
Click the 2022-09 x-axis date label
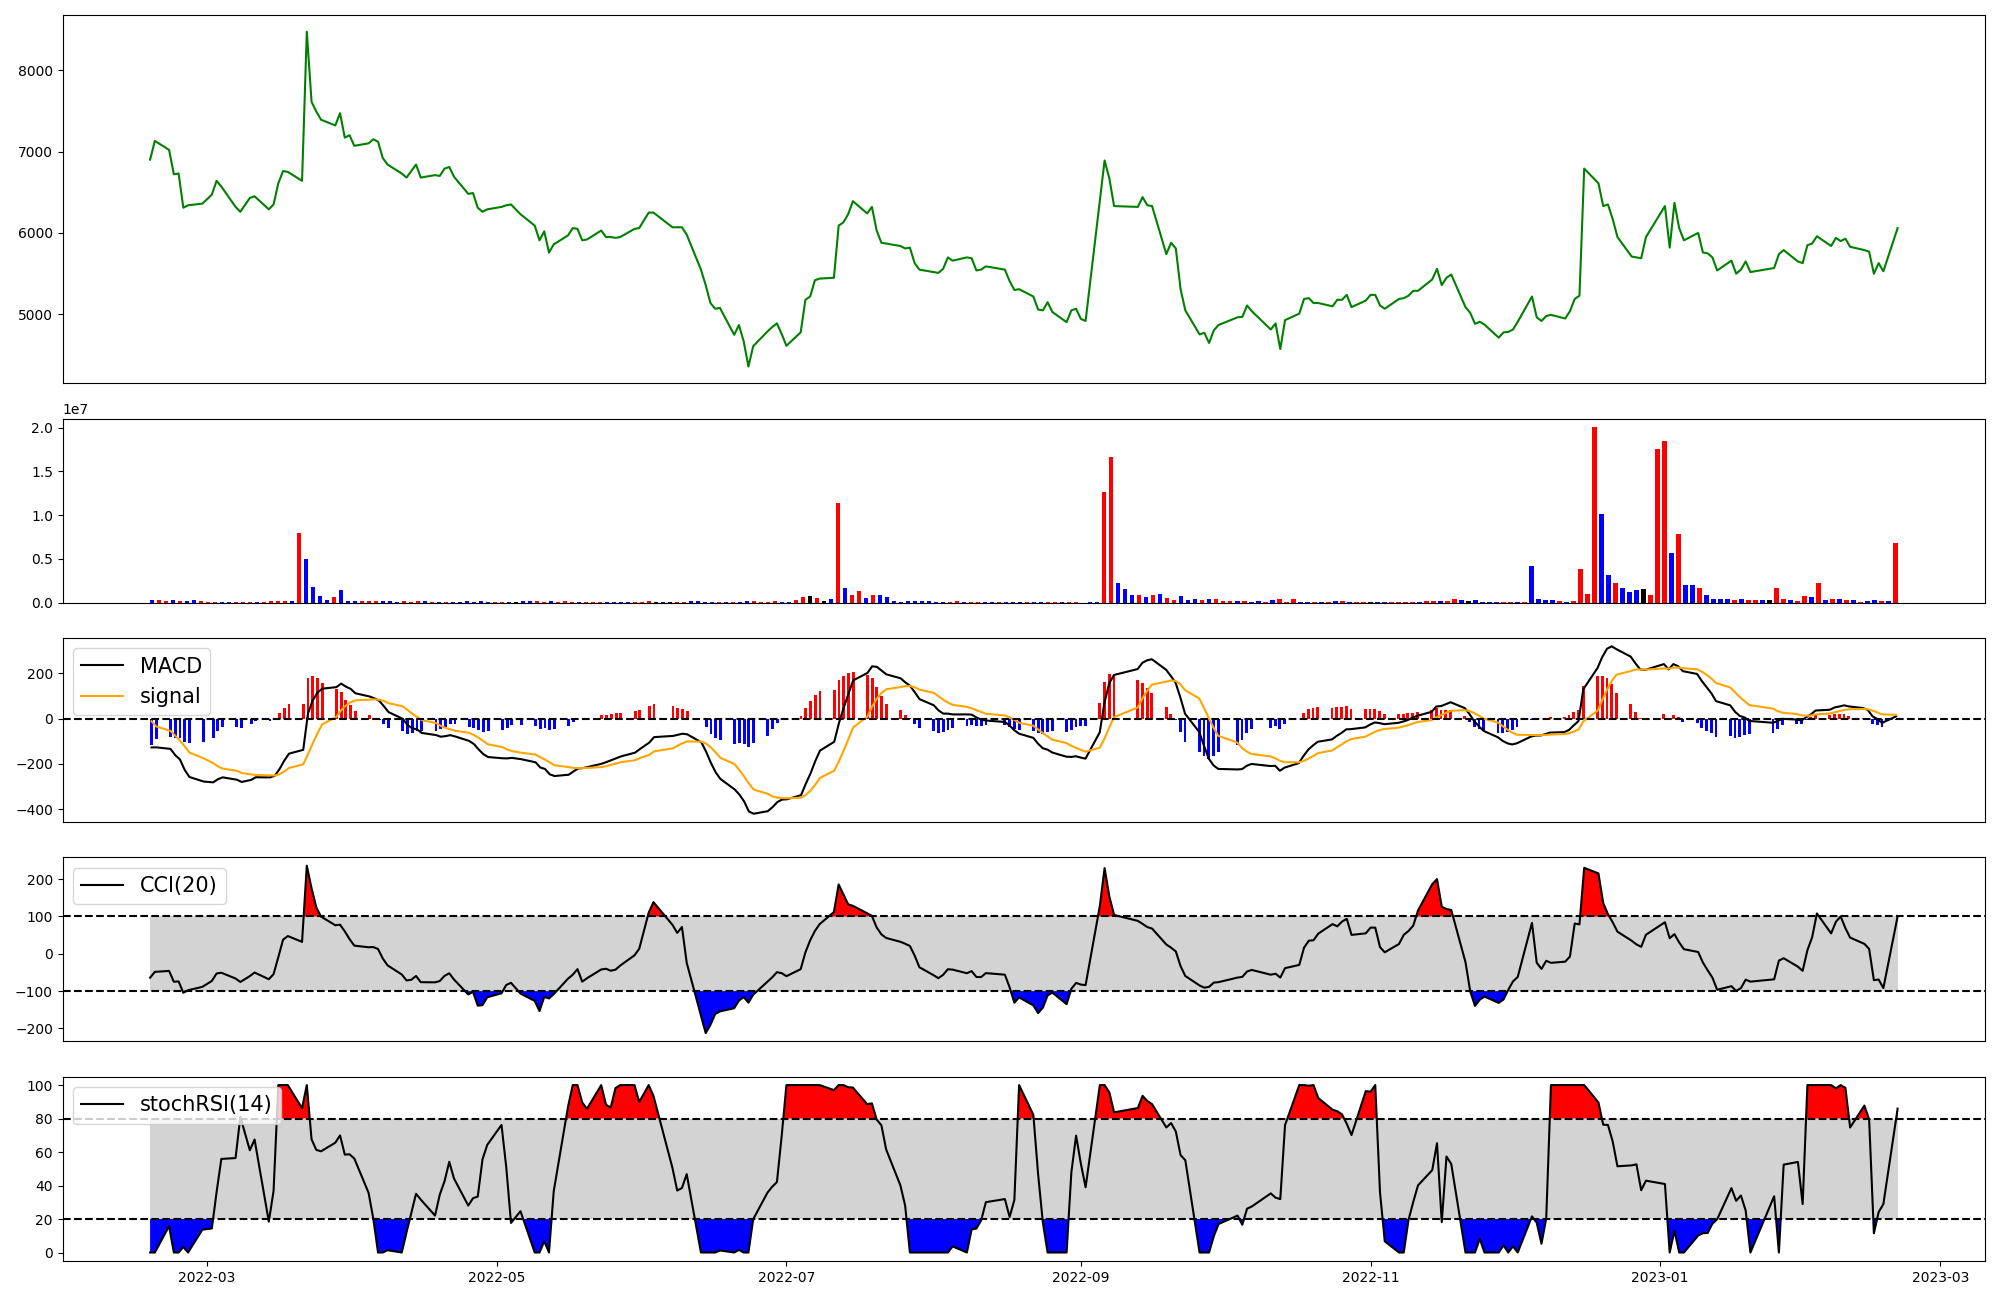click(1081, 1277)
